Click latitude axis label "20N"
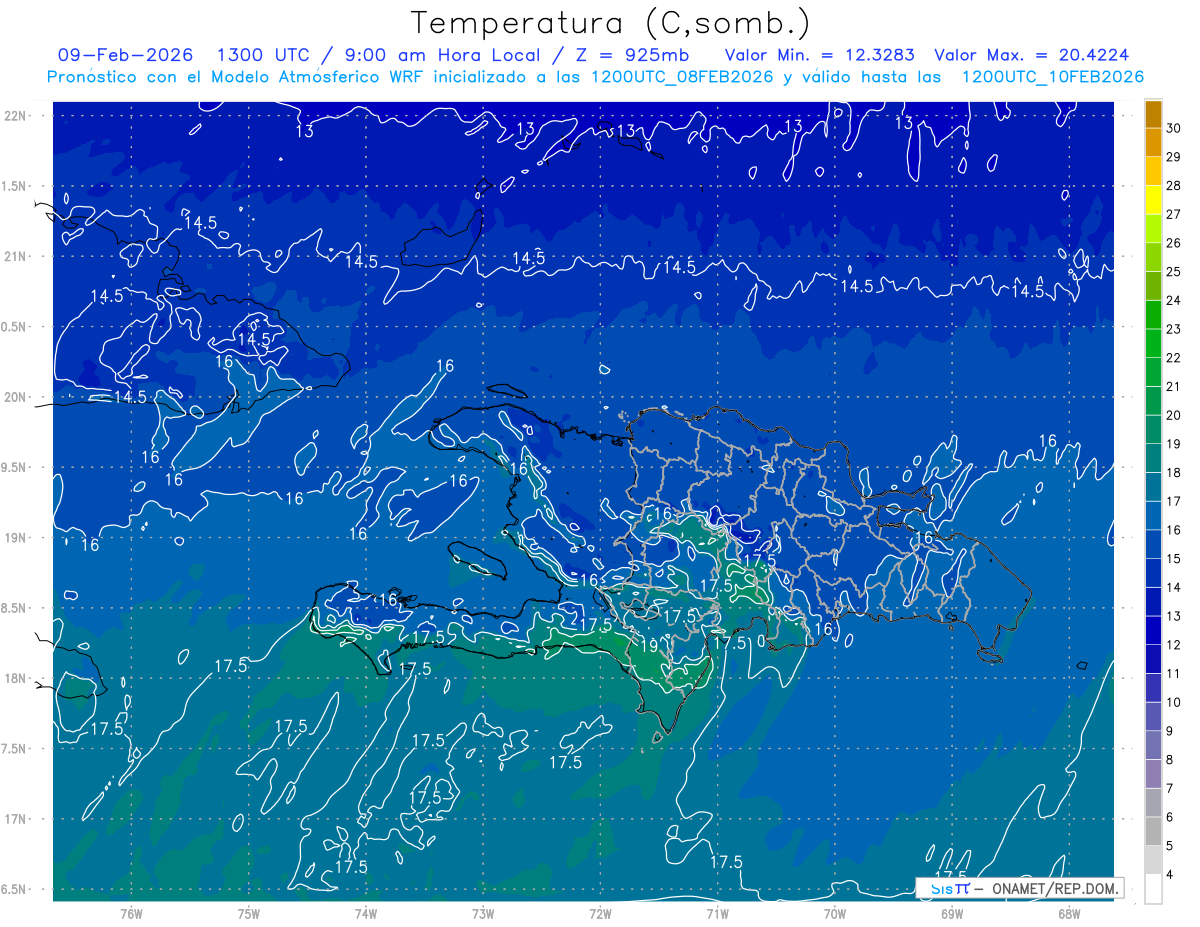This screenshot has height=927, width=1200. tap(17, 397)
